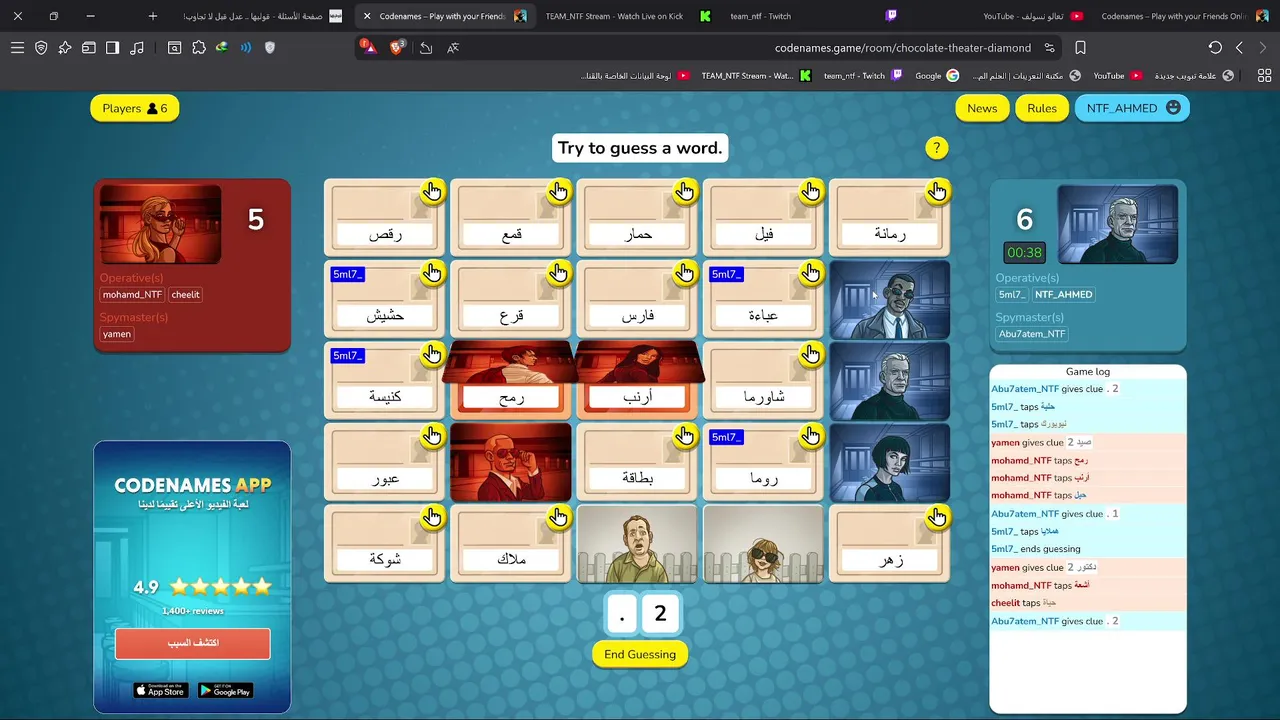Click yamen spymaster name tag

point(117,334)
